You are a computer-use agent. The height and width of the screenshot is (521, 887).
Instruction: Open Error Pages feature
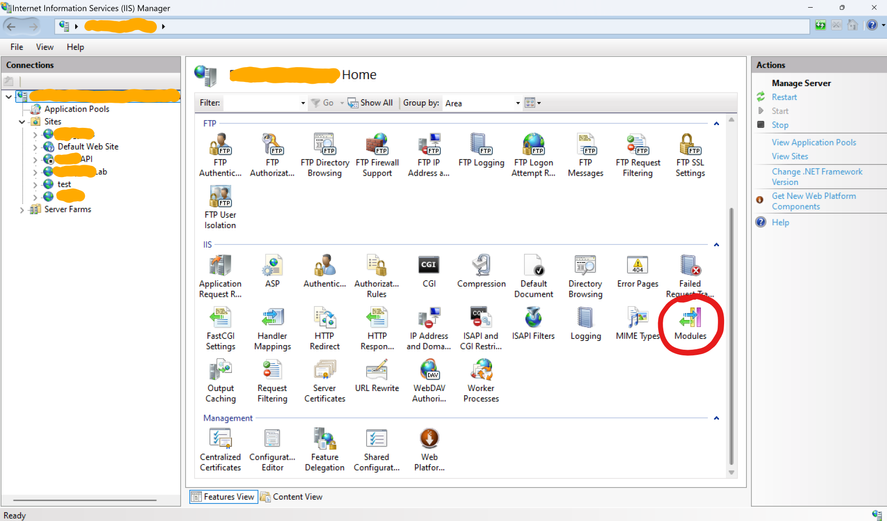pos(638,271)
